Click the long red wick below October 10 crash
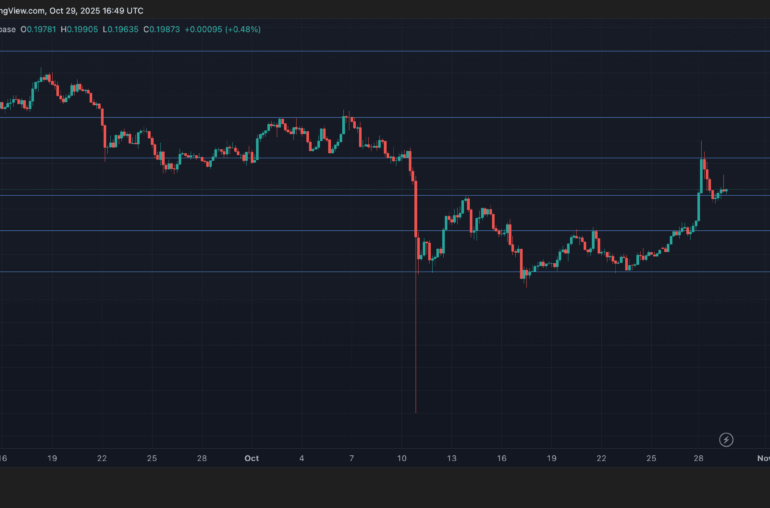This screenshot has height=508, width=770. coord(415,350)
